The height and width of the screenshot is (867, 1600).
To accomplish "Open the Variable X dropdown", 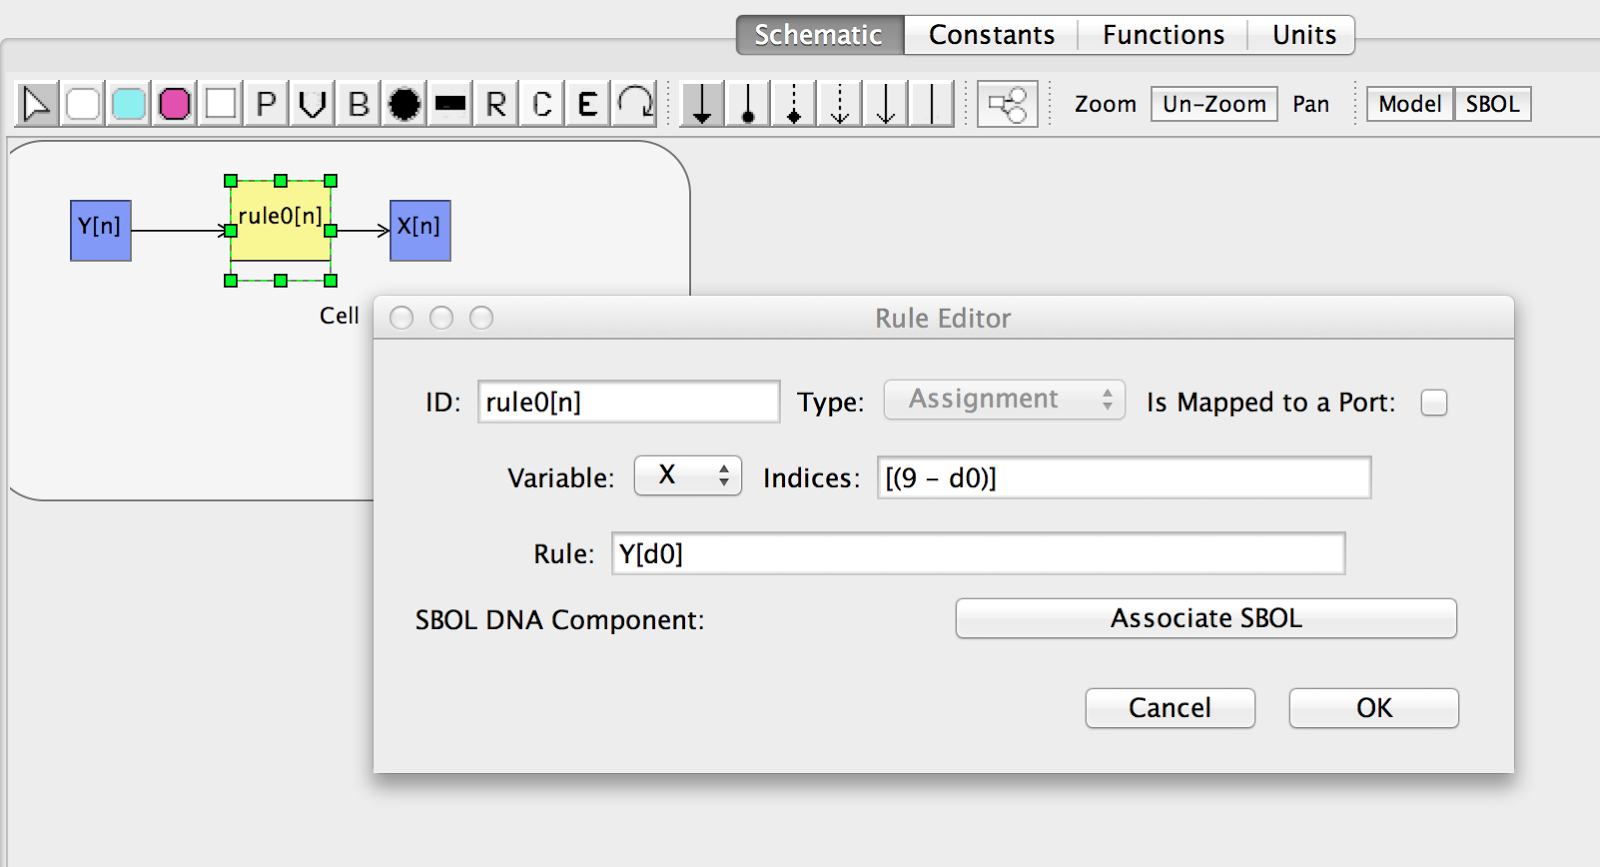I will [688, 476].
